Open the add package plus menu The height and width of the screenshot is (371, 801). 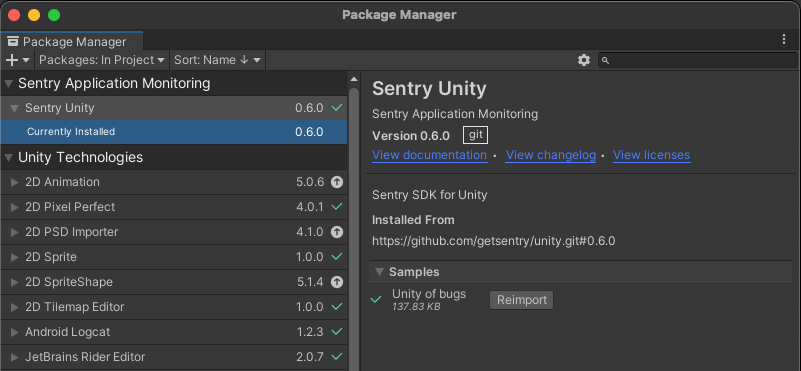click(17, 60)
